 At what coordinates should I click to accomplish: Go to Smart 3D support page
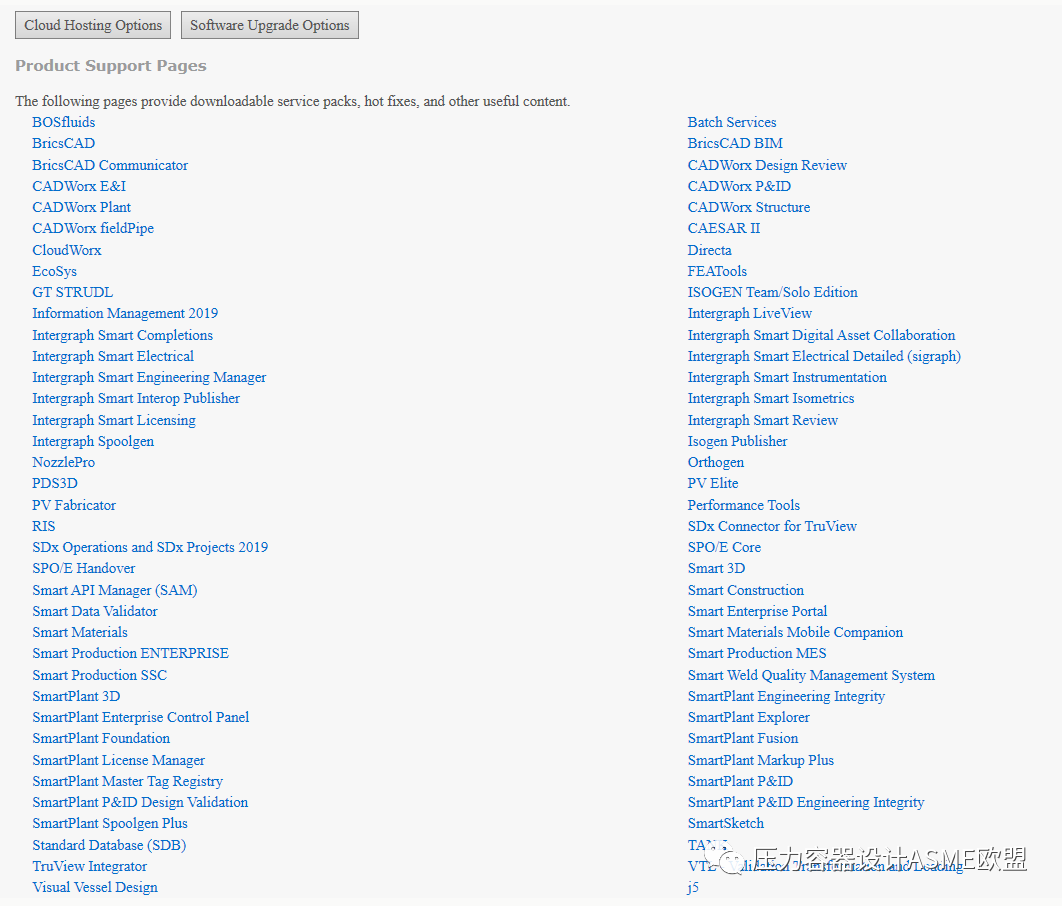[x=716, y=568]
